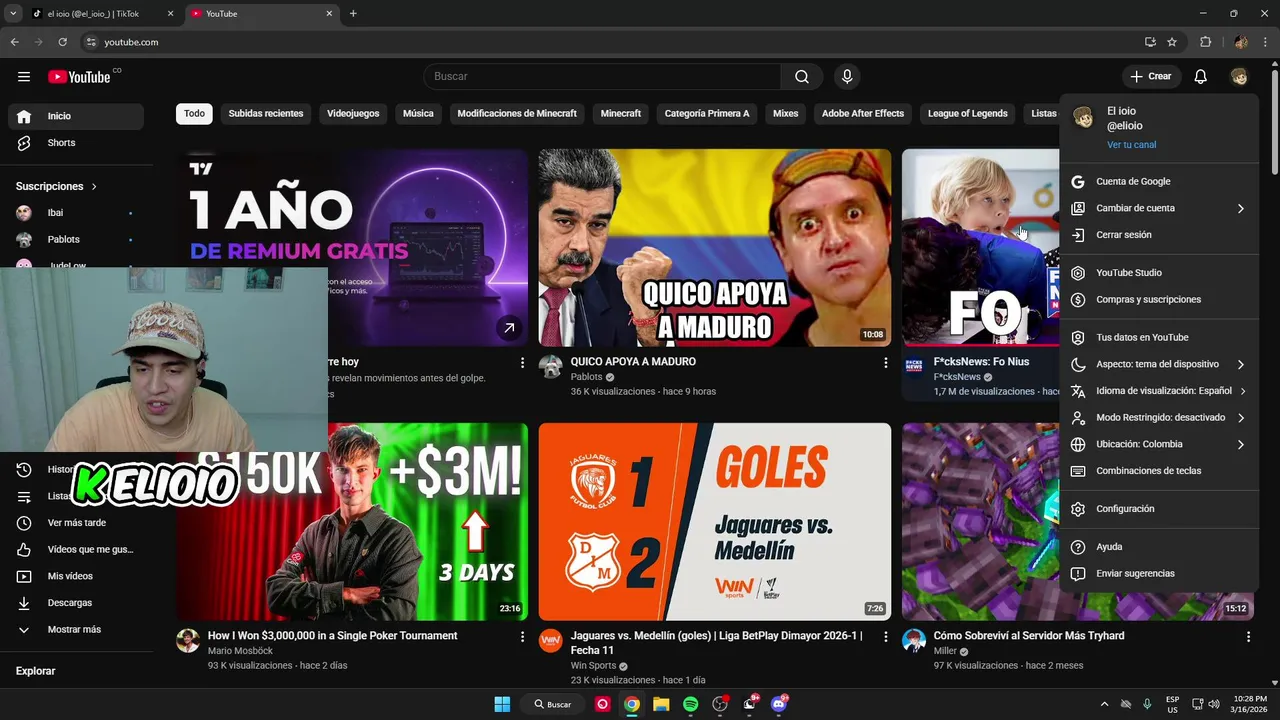Open Ibai subscription channel
Image resolution: width=1280 pixels, height=720 pixels.
76,213
